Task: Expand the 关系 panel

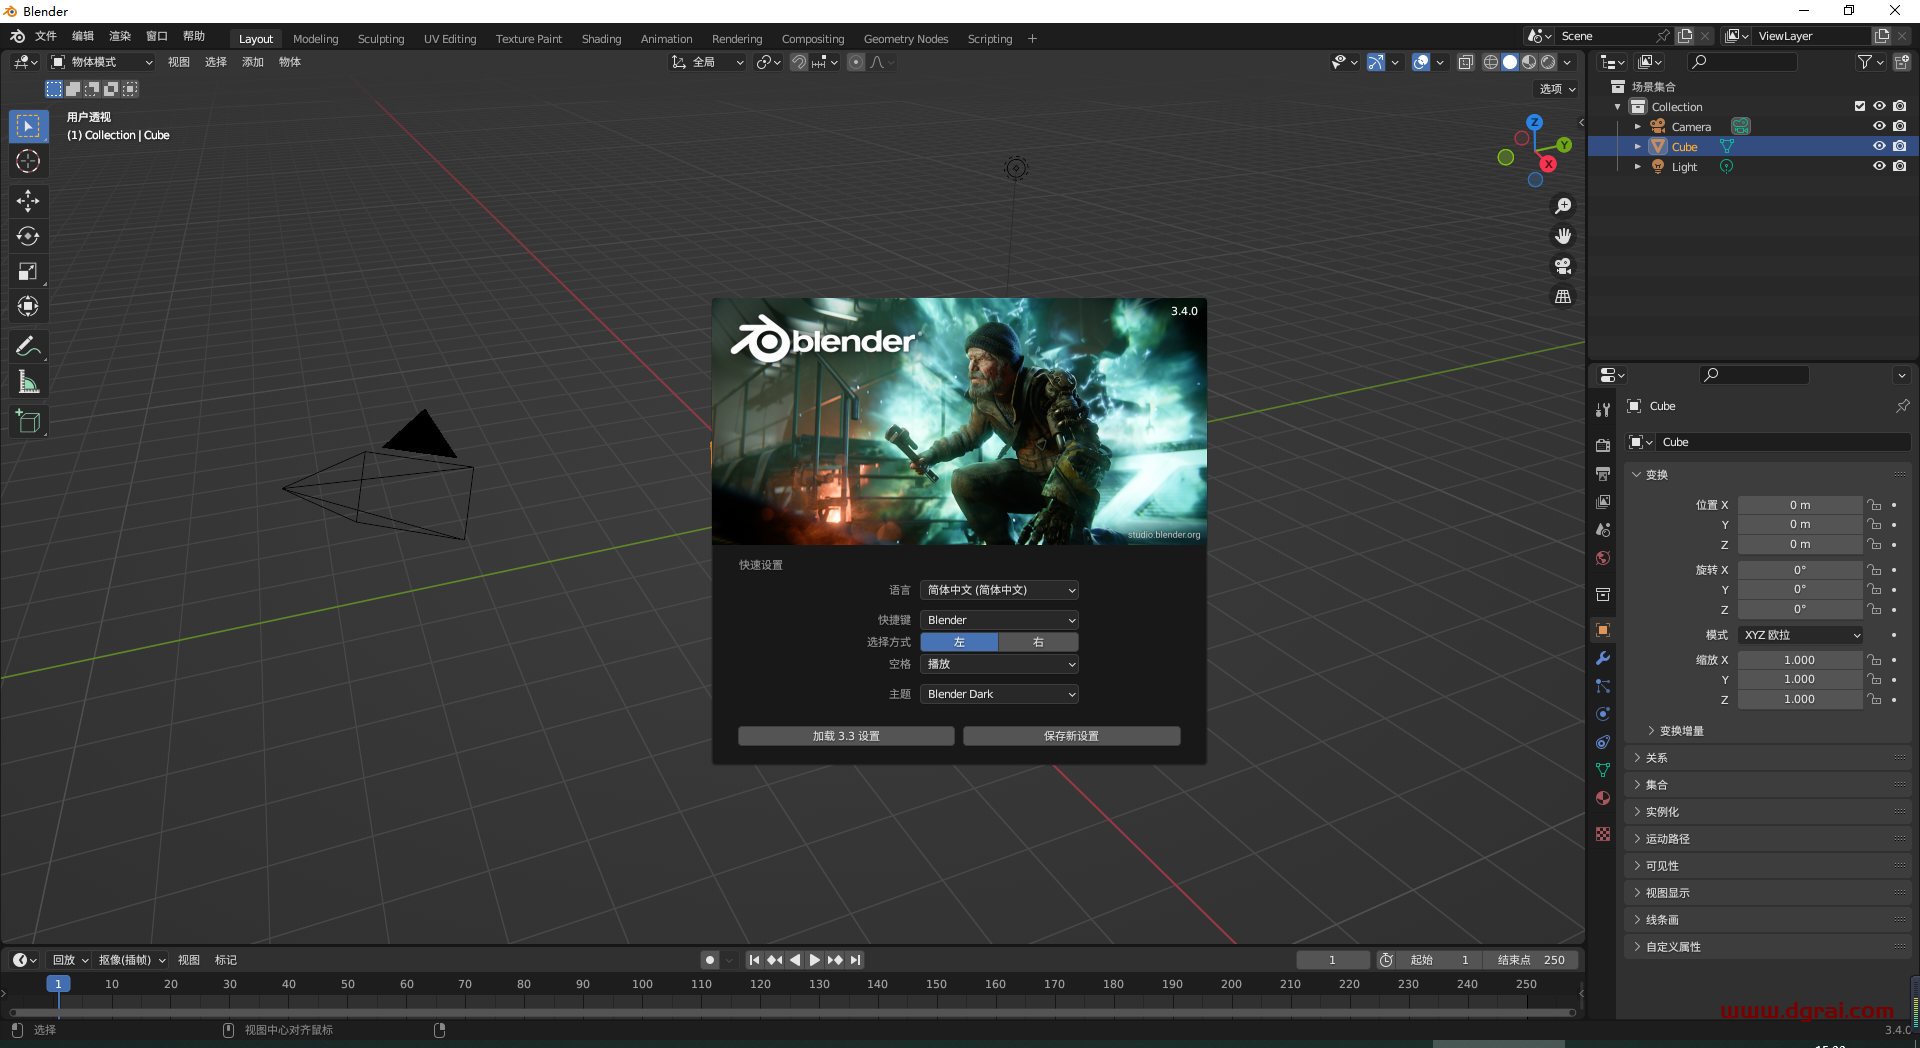Action: tap(1657, 758)
